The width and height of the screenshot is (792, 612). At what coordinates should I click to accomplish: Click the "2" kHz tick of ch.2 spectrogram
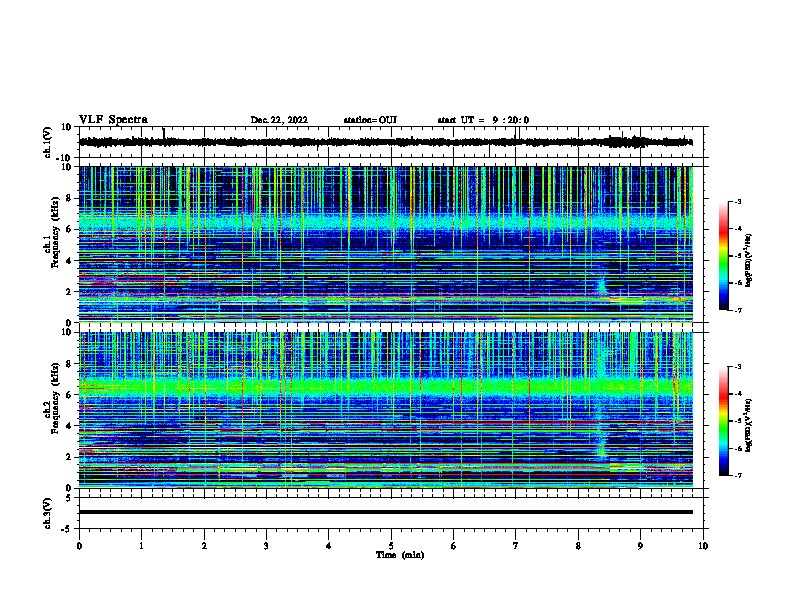point(70,457)
